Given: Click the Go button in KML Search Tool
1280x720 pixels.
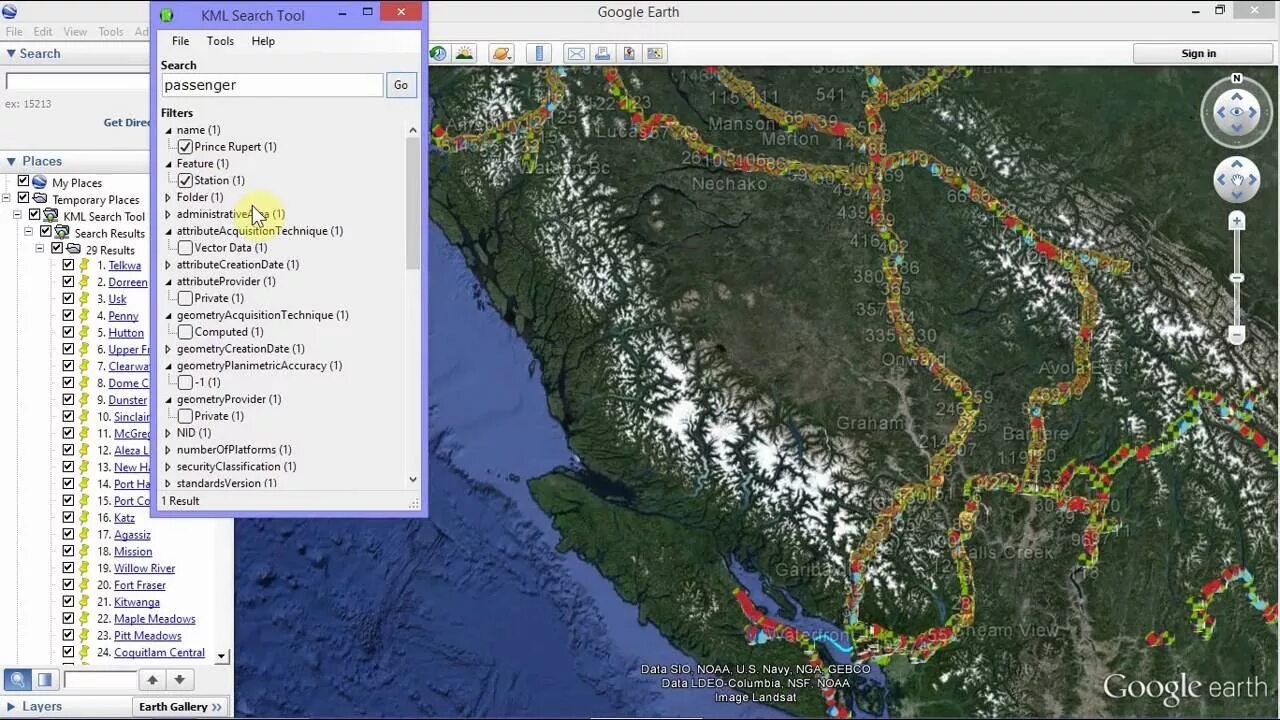Looking at the screenshot, I should tap(400, 85).
